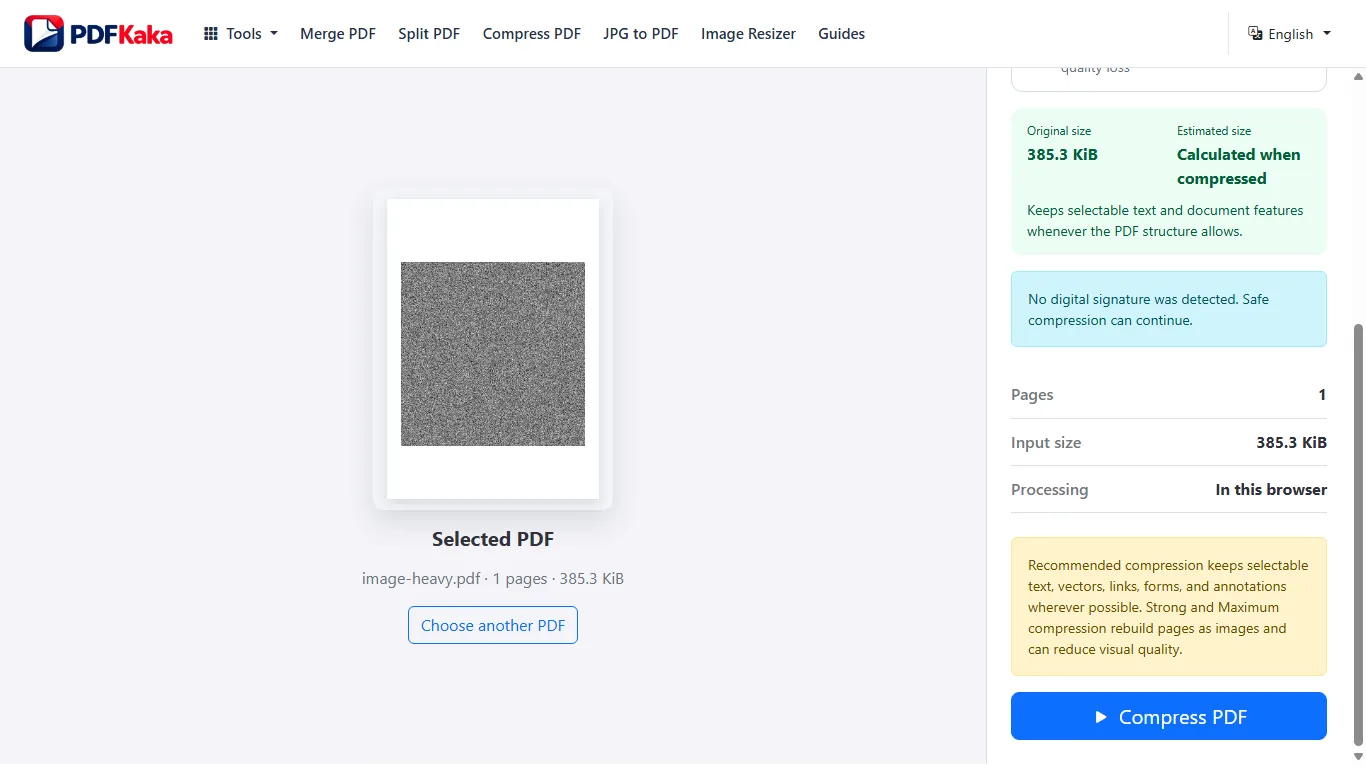Image resolution: width=1366 pixels, height=768 pixels.
Task: Click the In this browser value
Action: click(x=1271, y=489)
